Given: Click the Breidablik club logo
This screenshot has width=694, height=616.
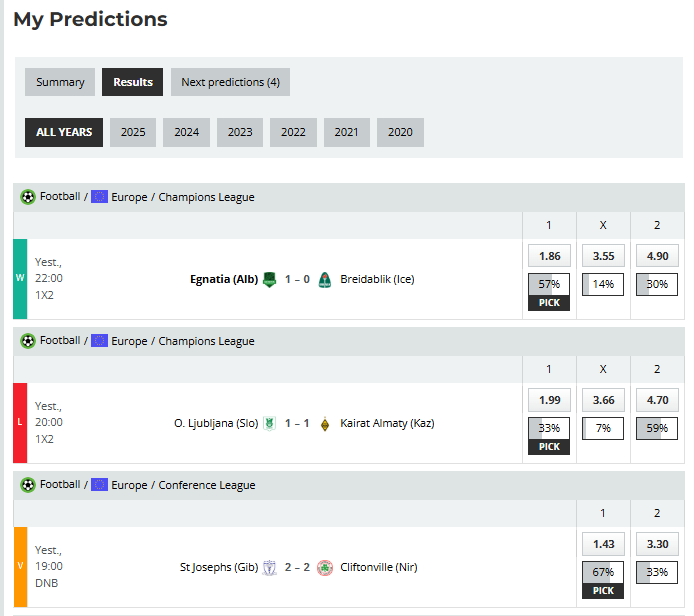Looking at the screenshot, I should (x=324, y=280).
